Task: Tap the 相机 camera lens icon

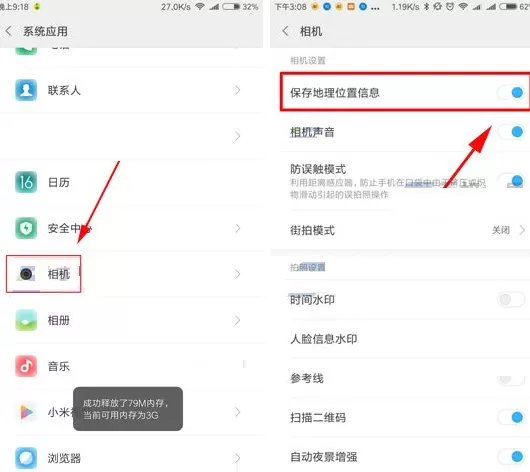Action: click(26, 274)
